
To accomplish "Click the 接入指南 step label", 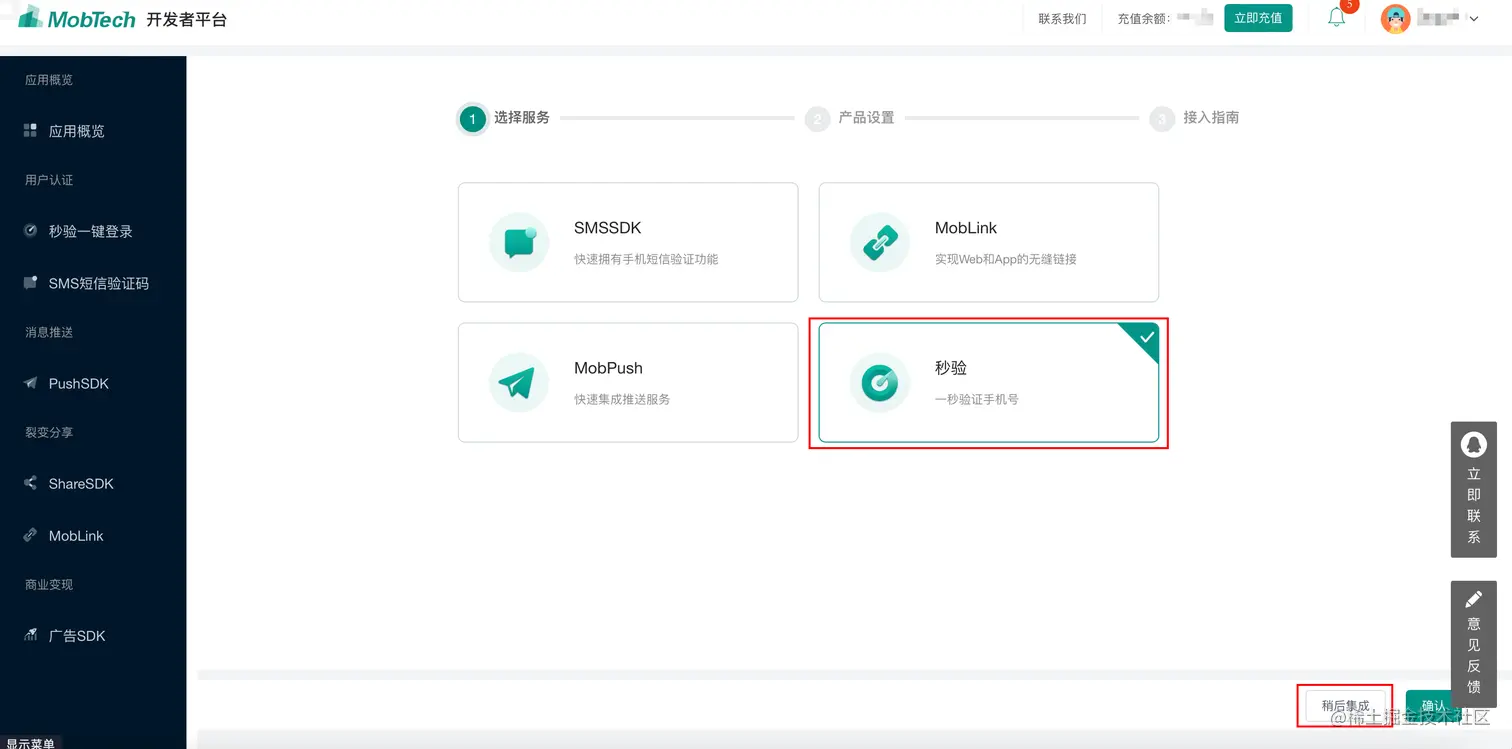I will (1211, 117).
